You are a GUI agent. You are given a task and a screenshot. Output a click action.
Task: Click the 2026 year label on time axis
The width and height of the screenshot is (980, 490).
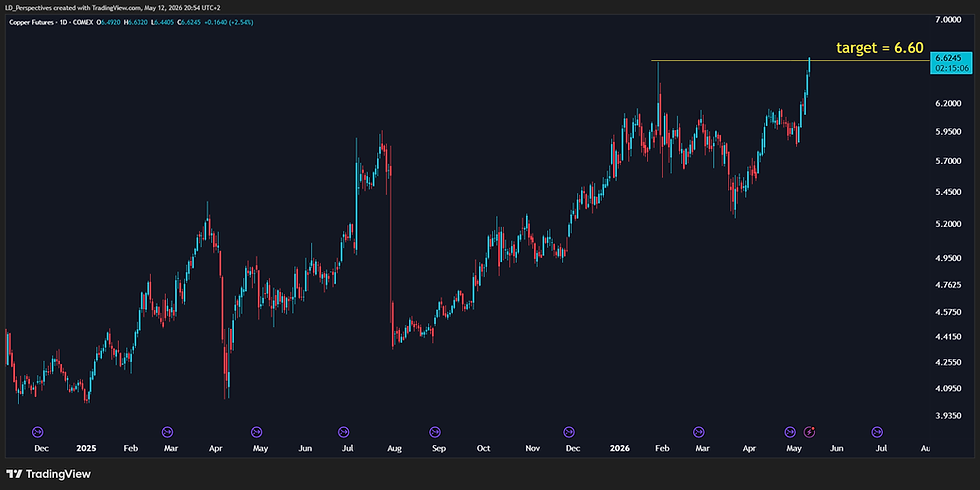point(620,448)
